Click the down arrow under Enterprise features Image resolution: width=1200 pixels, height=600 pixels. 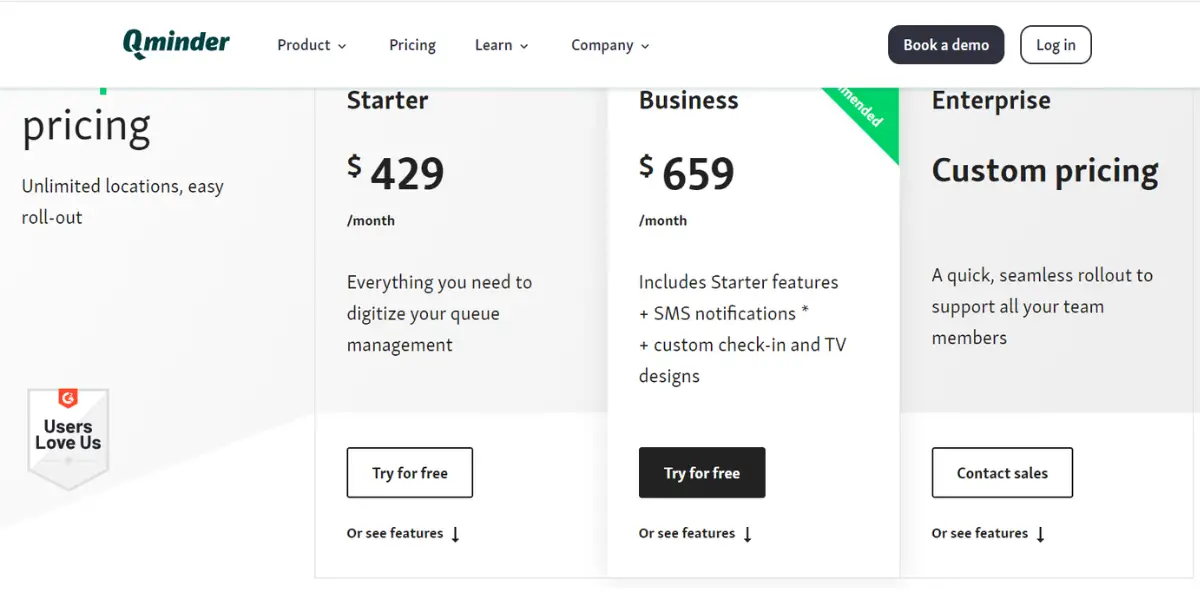[x=1041, y=534]
